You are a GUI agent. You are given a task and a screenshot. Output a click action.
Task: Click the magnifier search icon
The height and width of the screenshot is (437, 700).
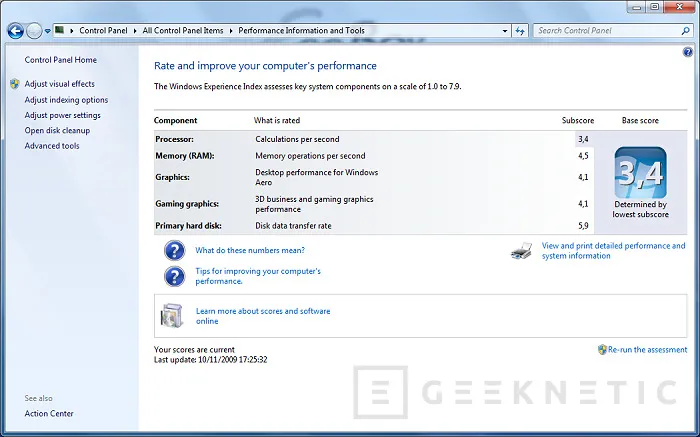(x=686, y=31)
